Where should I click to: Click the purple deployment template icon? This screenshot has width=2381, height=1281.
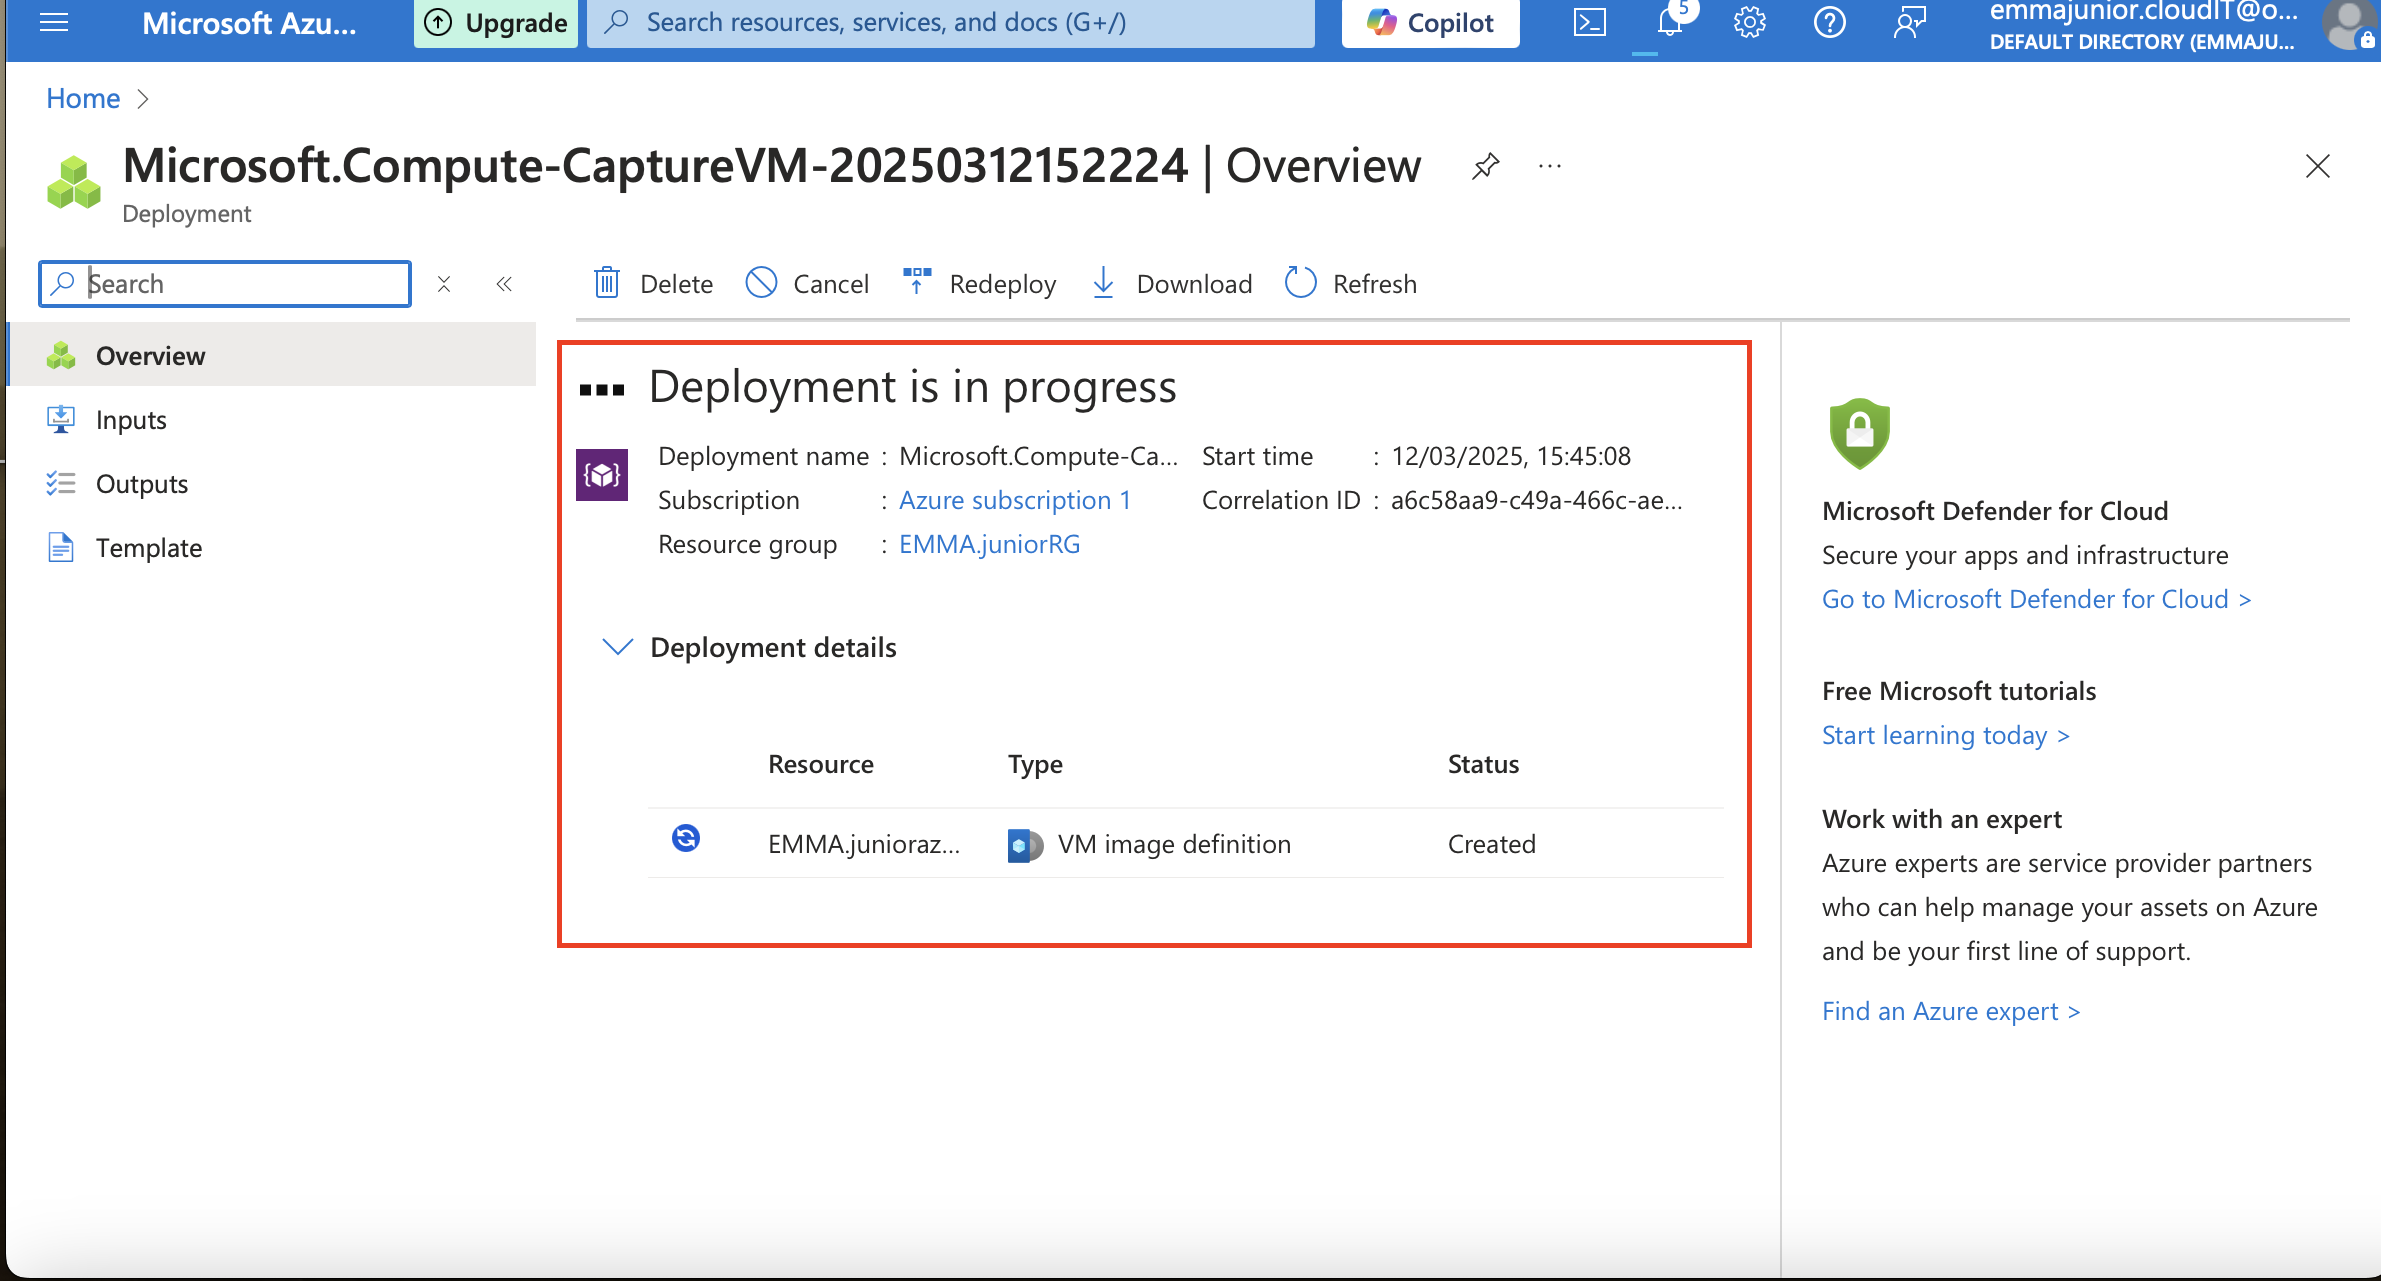602,475
